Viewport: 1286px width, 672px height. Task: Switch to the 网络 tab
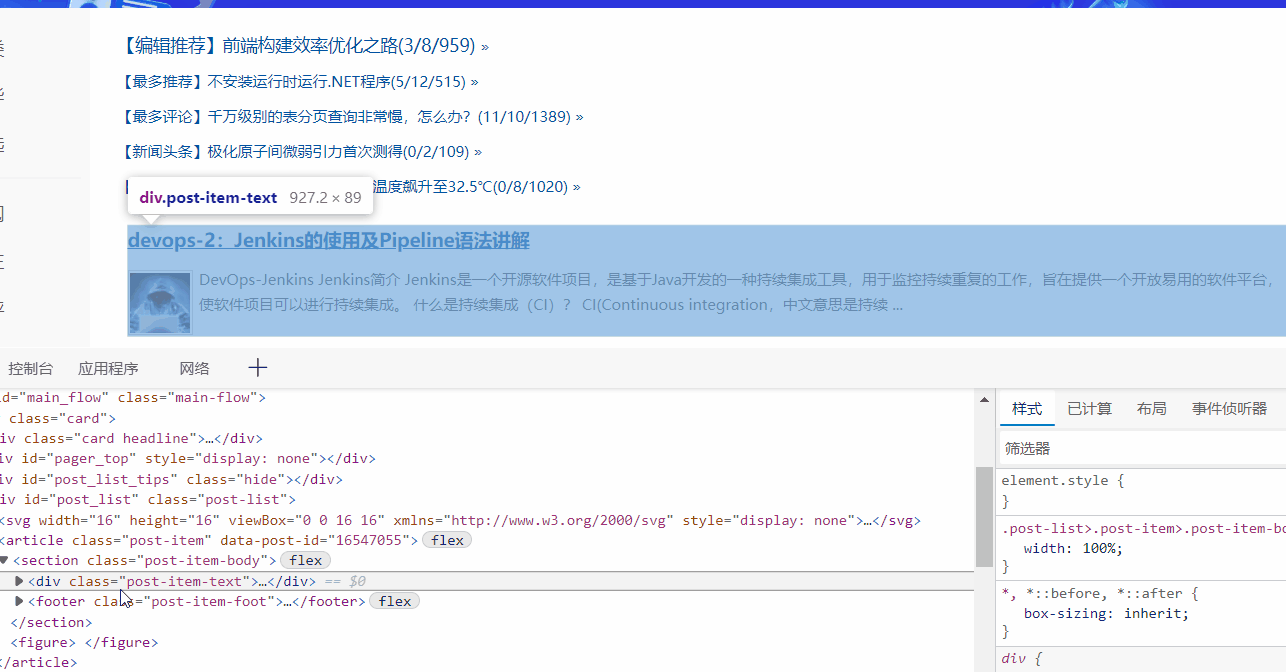click(x=194, y=368)
